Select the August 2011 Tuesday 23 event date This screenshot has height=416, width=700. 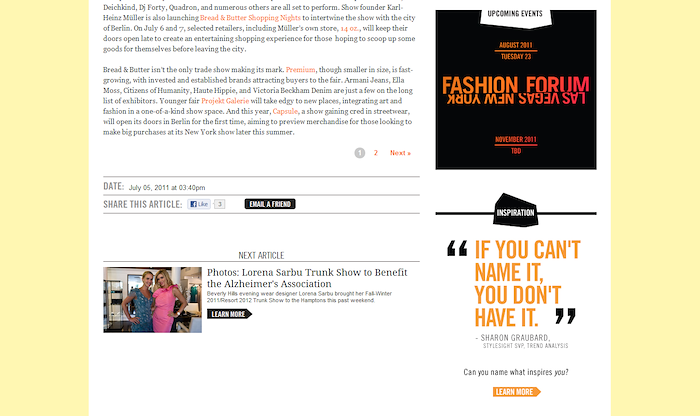(516, 50)
